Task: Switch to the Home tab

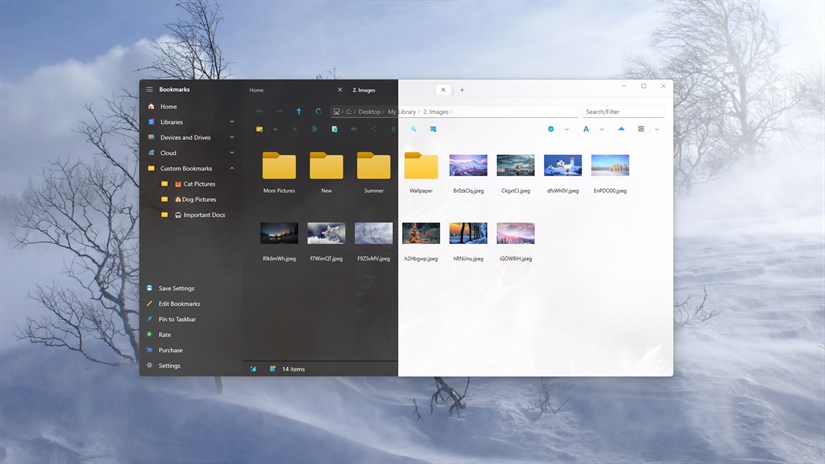Action: 257,90
